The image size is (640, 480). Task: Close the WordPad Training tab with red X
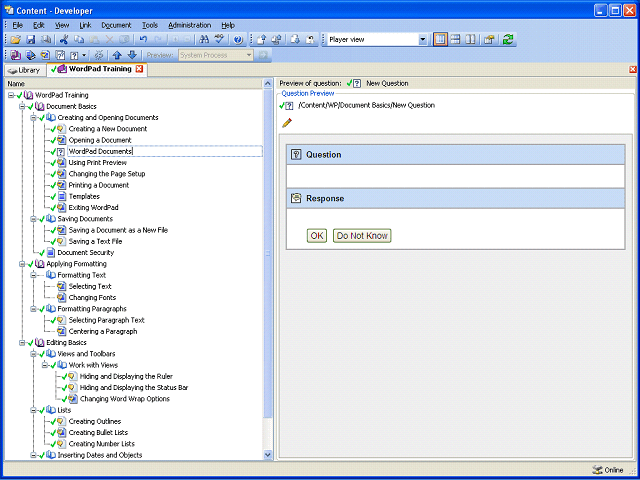coord(139,69)
